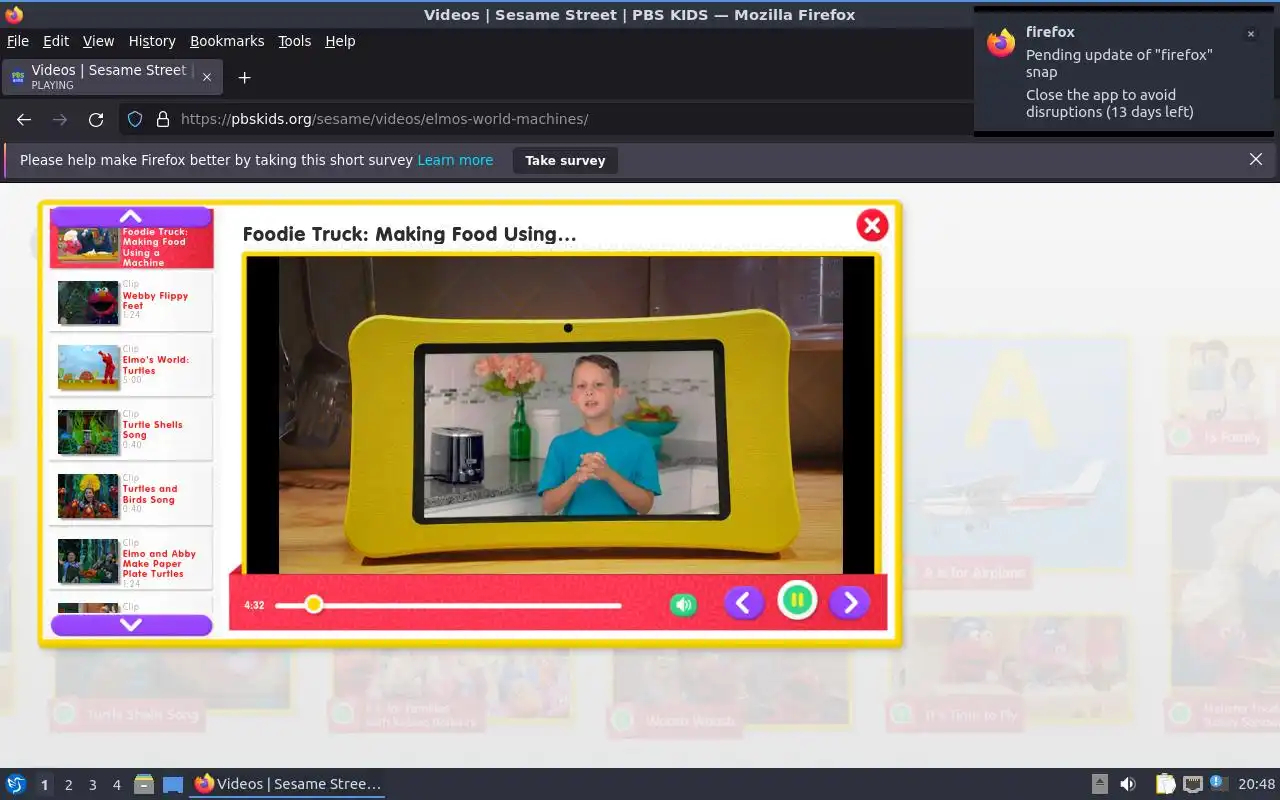
Task: Open the Tools menu
Action: click(x=295, y=41)
